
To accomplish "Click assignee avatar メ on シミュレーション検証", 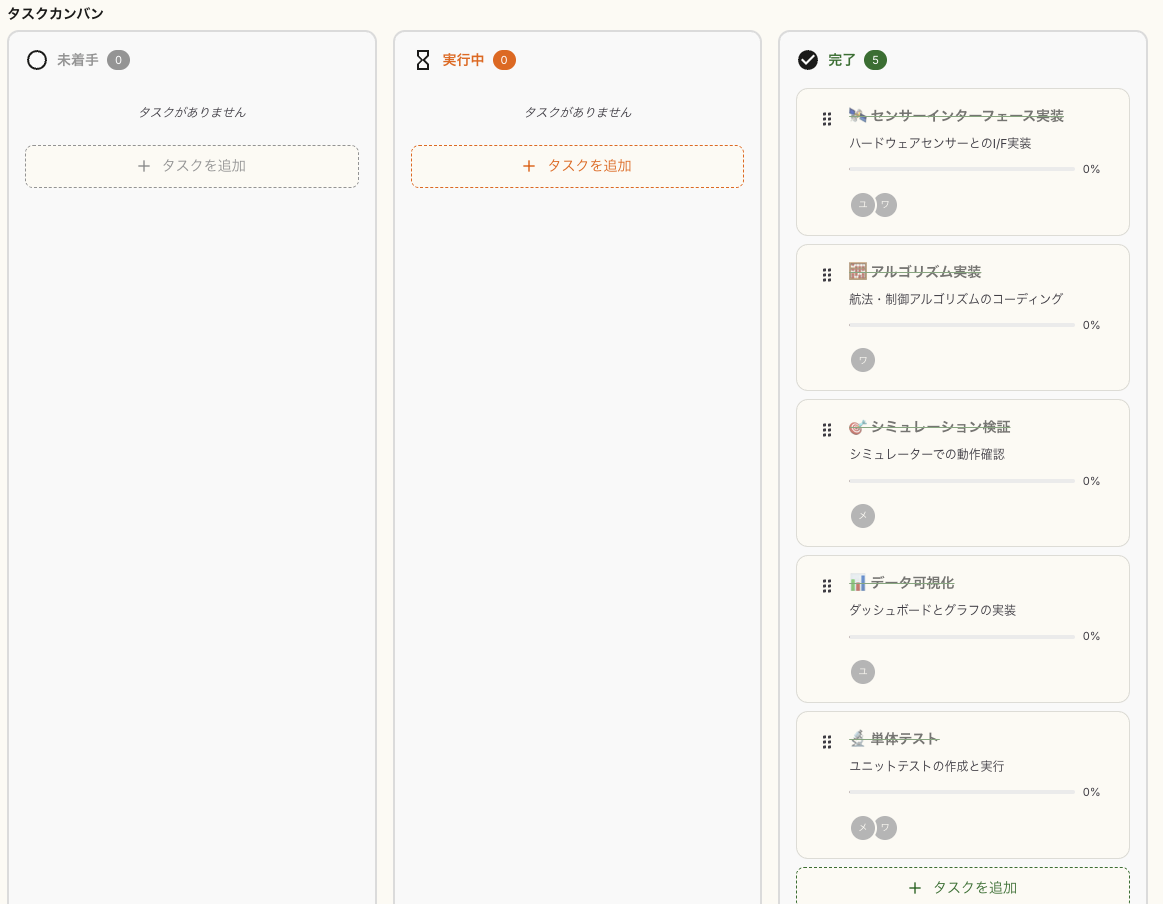I will click(863, 516).
